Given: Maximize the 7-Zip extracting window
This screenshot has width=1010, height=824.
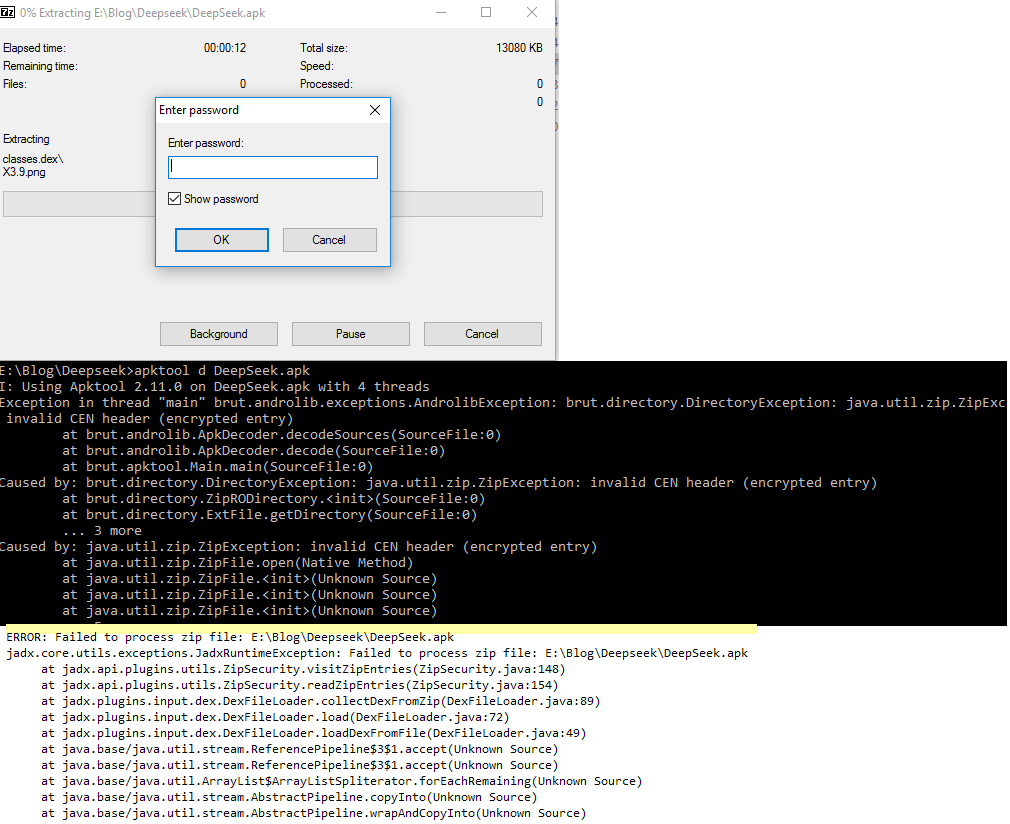Looking at the screenshot, I should [x=486, y=12].
